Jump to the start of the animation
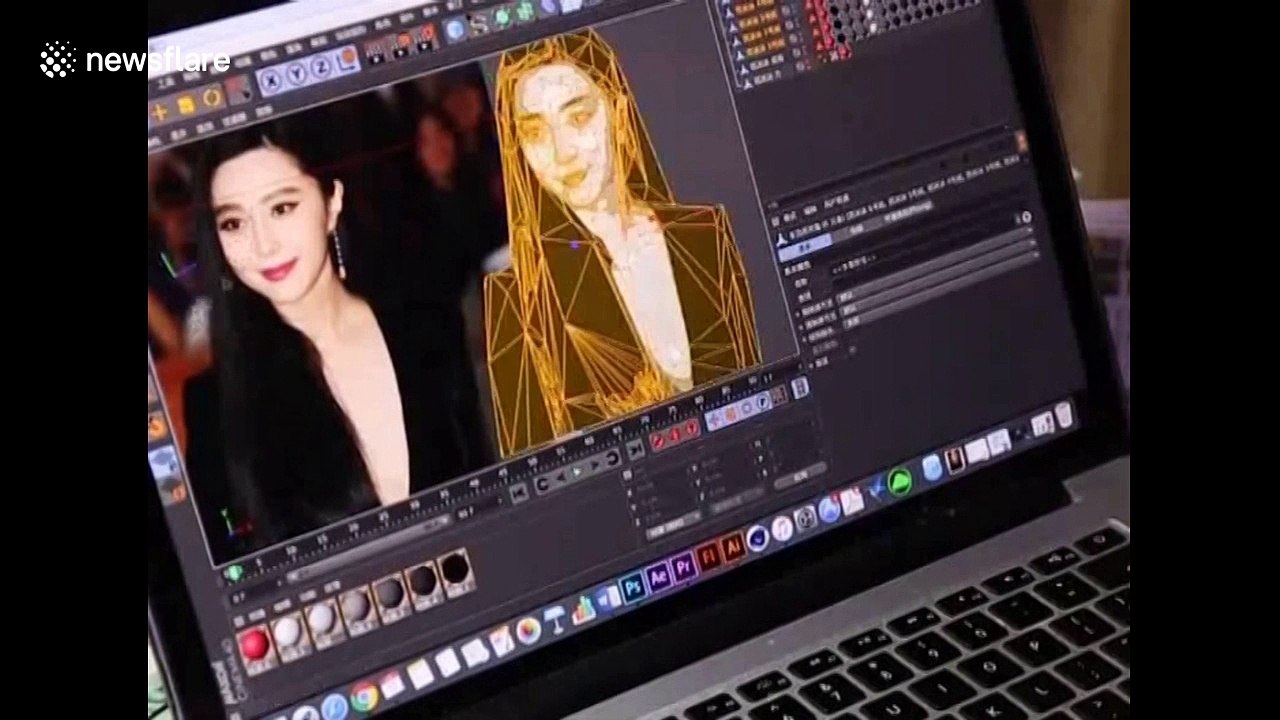 pos(519,493)
